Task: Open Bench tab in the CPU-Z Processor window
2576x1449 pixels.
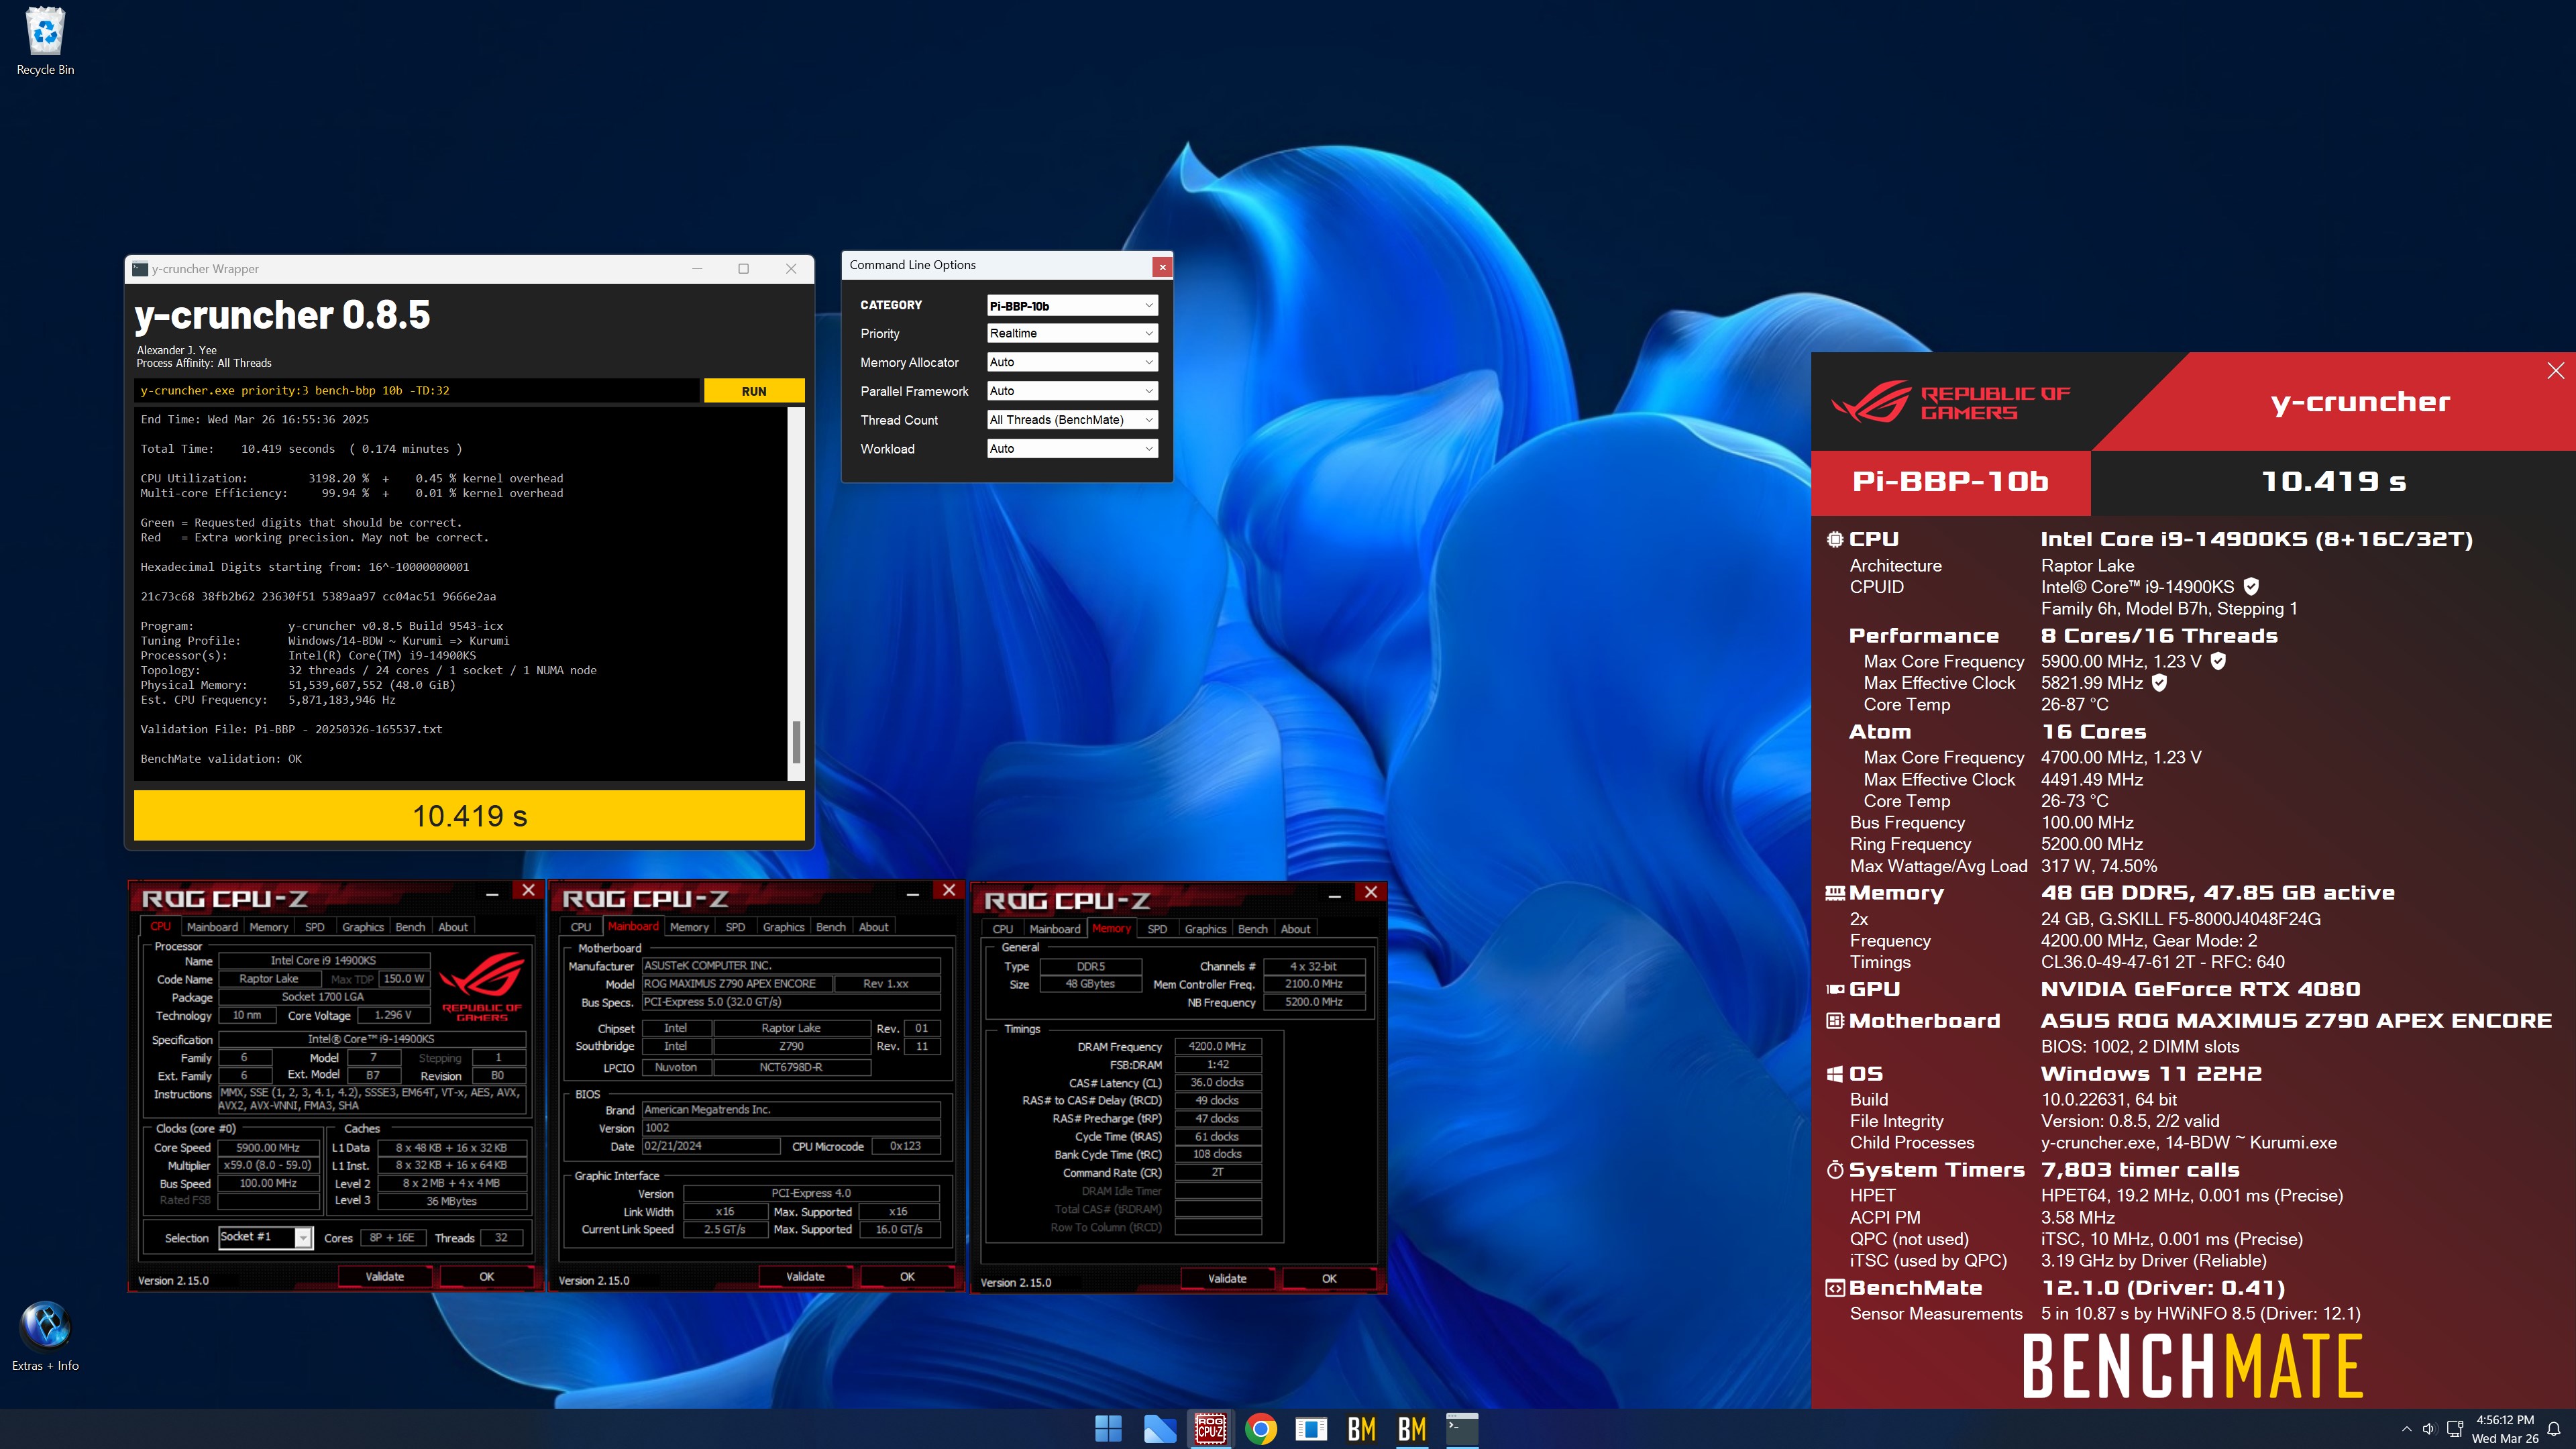Action: 410,927
